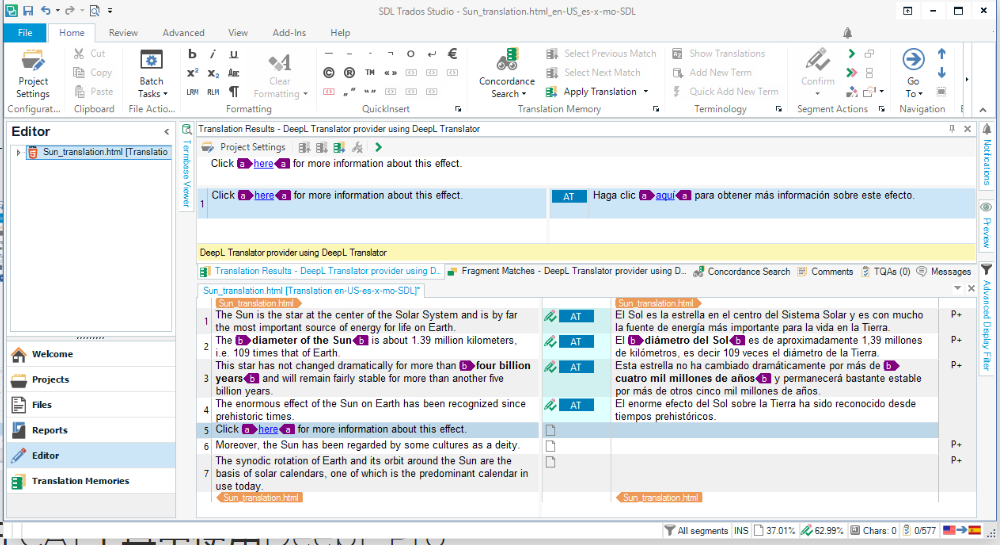The width and height of the screenshot is (1000, 545).
Task: Switch to the View ribbon tab
Action: tap(238, 33)
